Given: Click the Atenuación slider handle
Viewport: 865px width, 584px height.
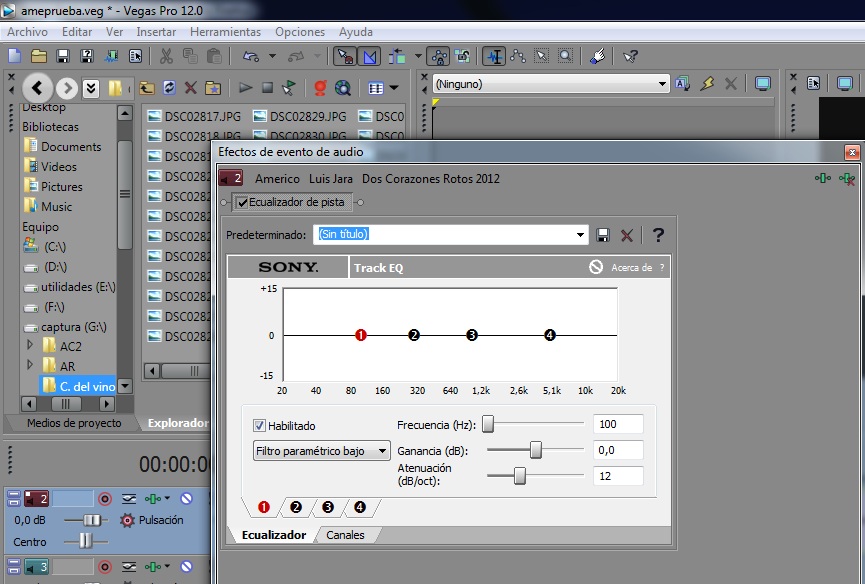Looking at the screenshot, I should coord(520,475).
